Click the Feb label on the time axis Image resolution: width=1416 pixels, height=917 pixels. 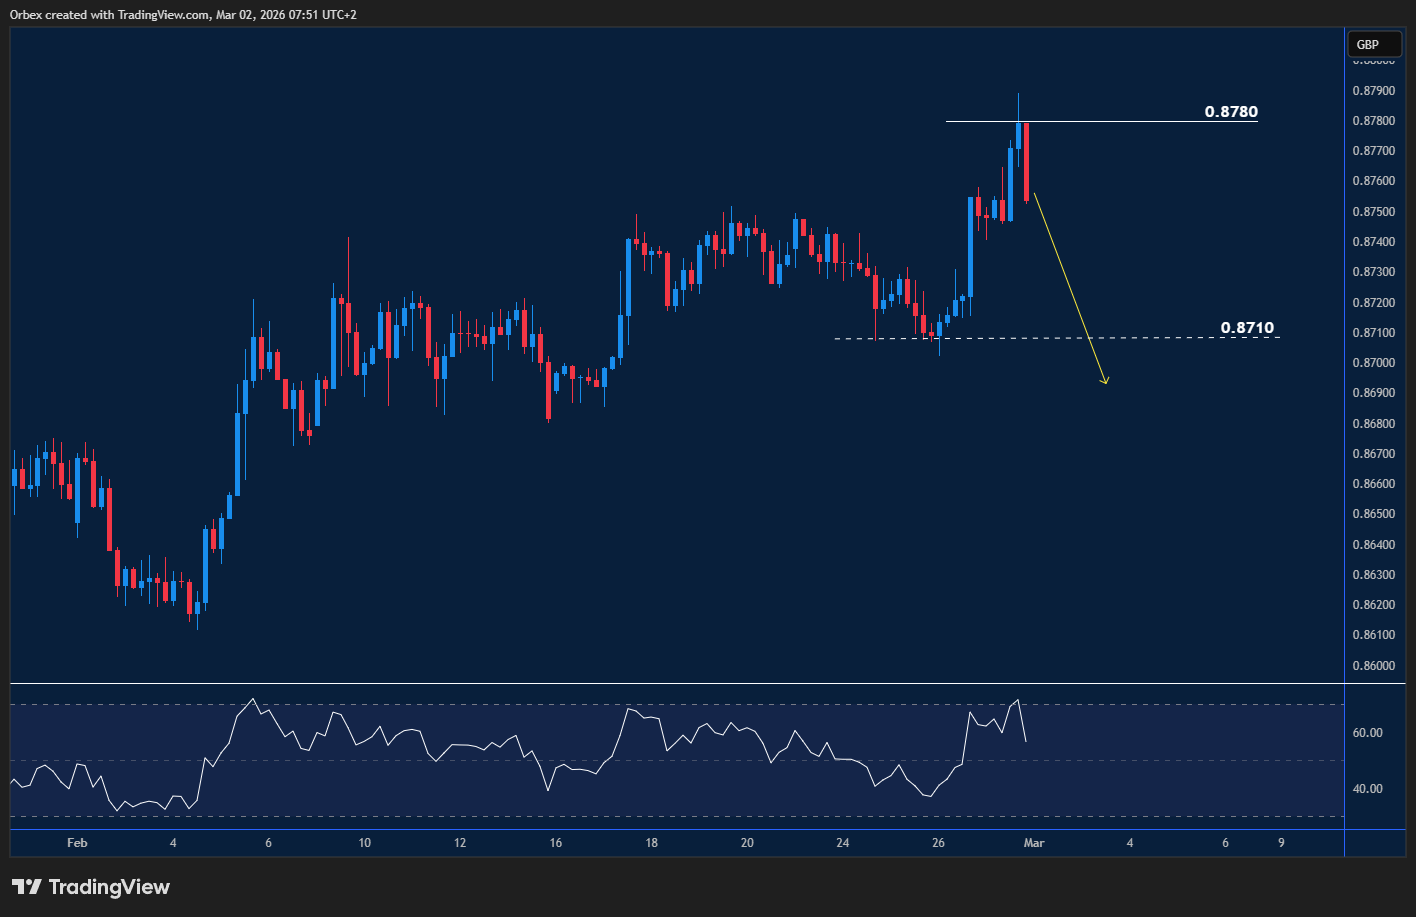(77, 843)
